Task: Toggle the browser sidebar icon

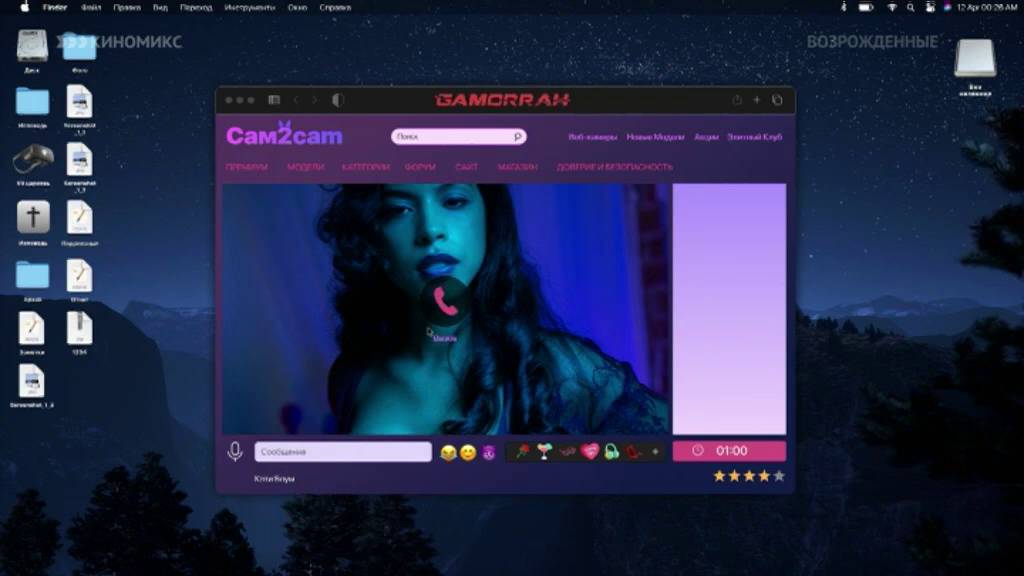Action: (274, 100)
